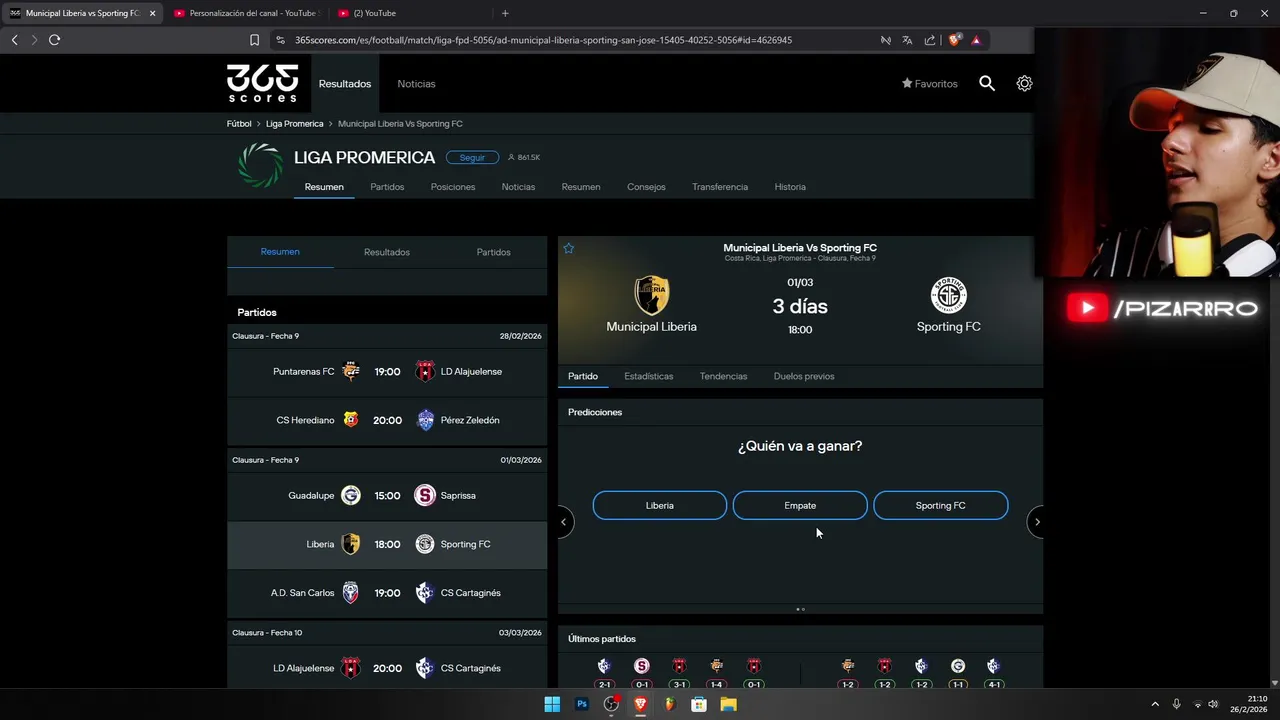Open the search magnifier icon

pos(987,84)
